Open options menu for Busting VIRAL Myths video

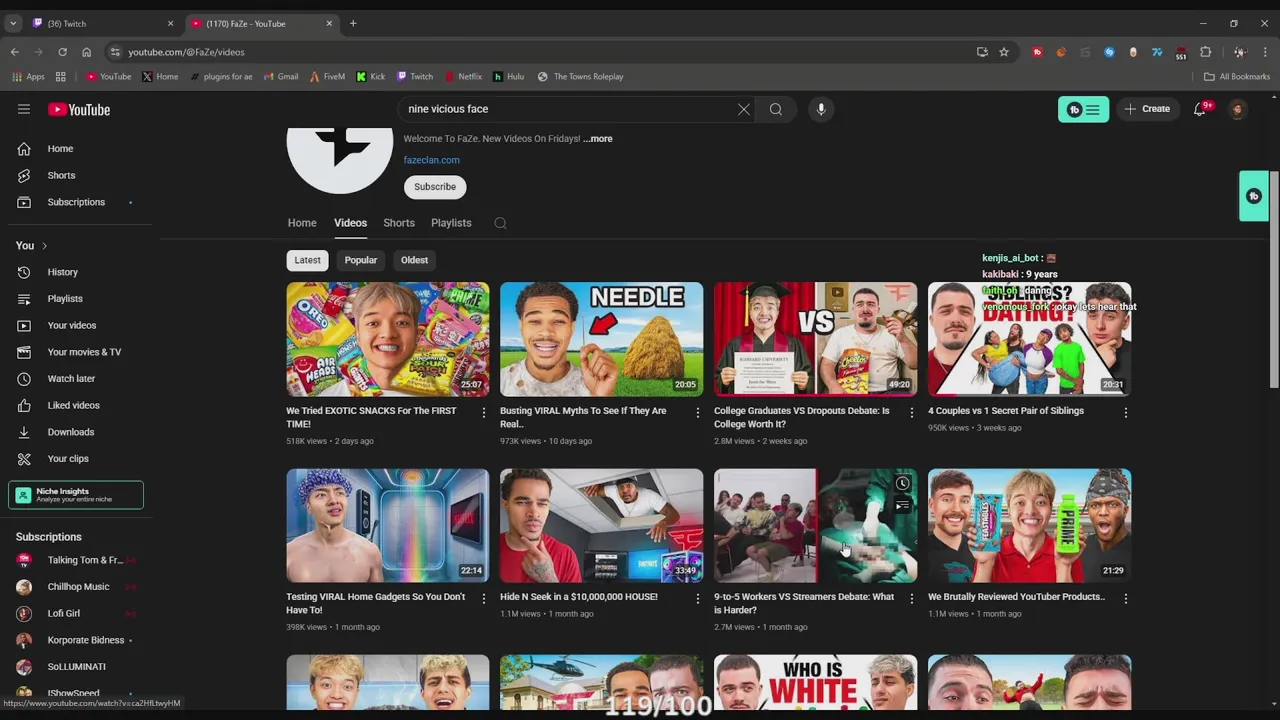[698, 412]
